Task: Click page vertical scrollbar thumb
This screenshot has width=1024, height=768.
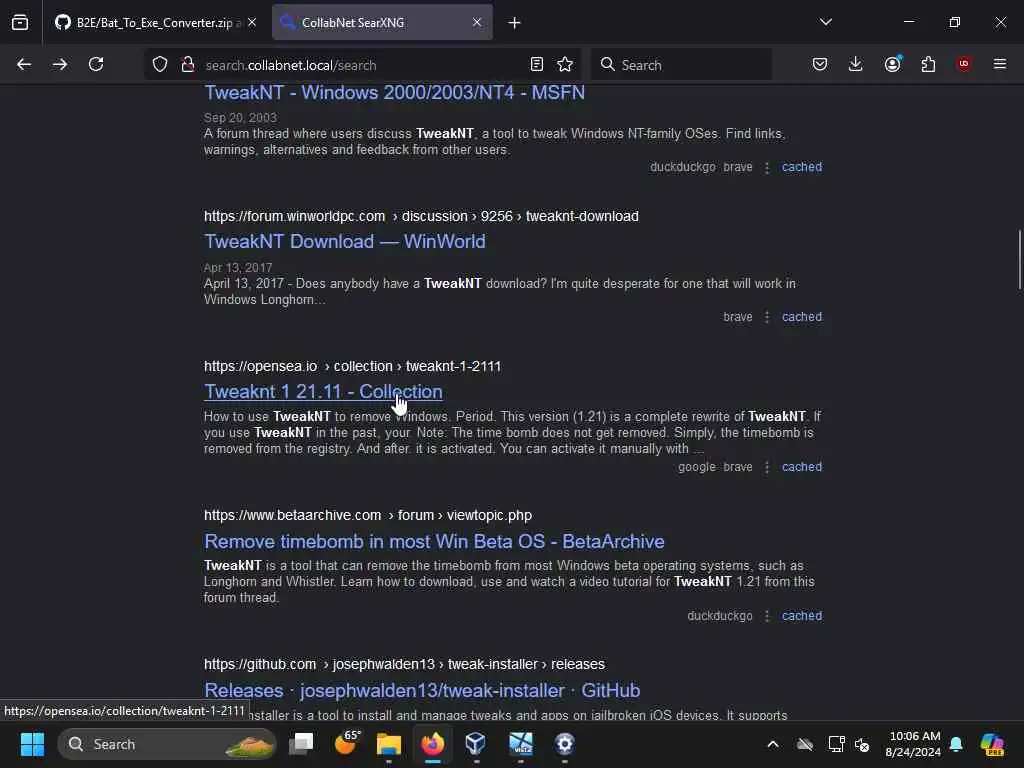Action: click(1019, 259)
